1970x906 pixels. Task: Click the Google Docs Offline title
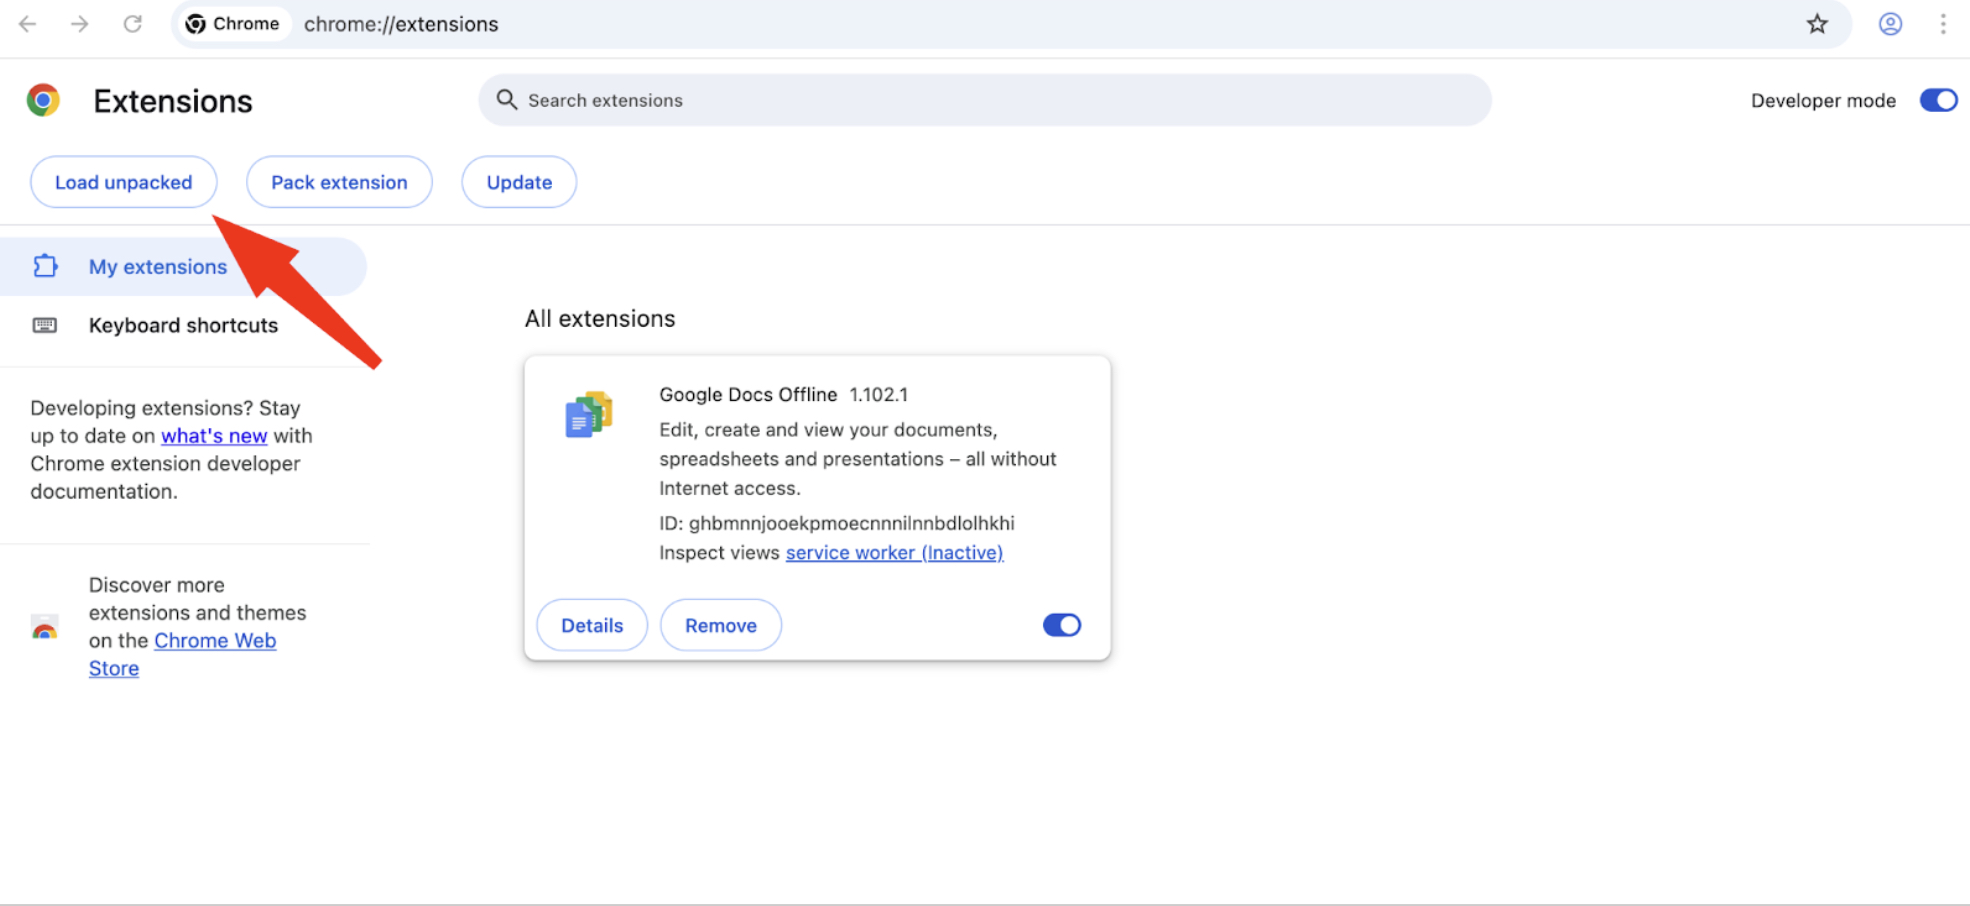pos(748,394)
